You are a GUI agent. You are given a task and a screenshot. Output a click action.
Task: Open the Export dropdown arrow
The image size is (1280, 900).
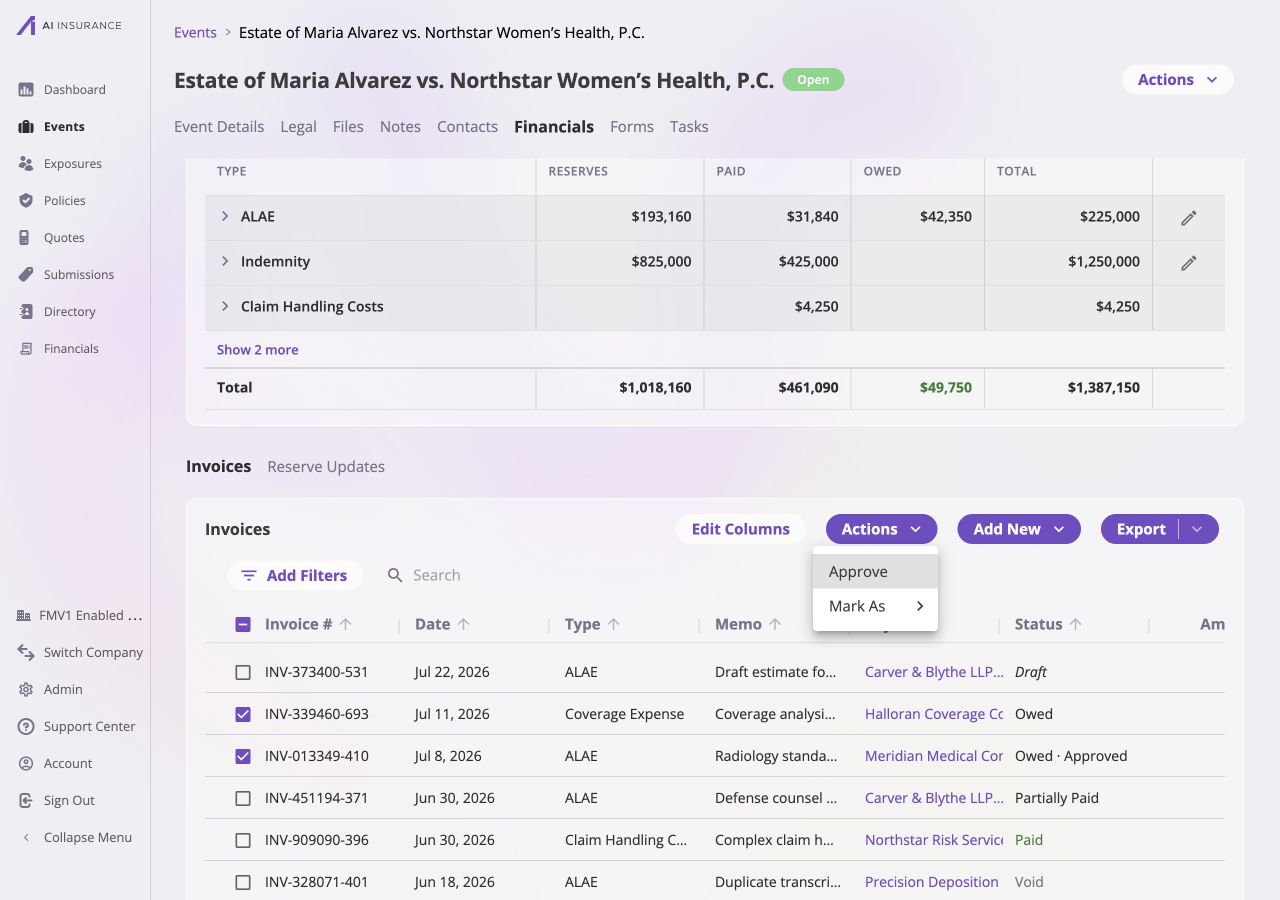coord(1198,529)
